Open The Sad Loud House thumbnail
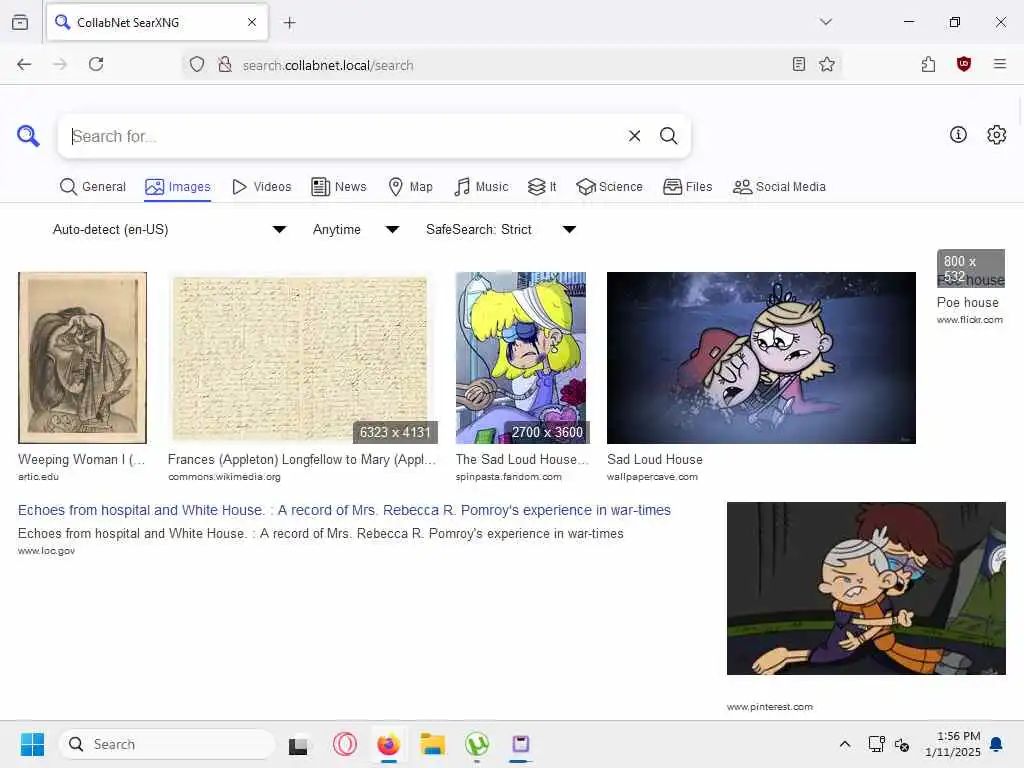The image size is (1024, 768). [x=522, y=358]
